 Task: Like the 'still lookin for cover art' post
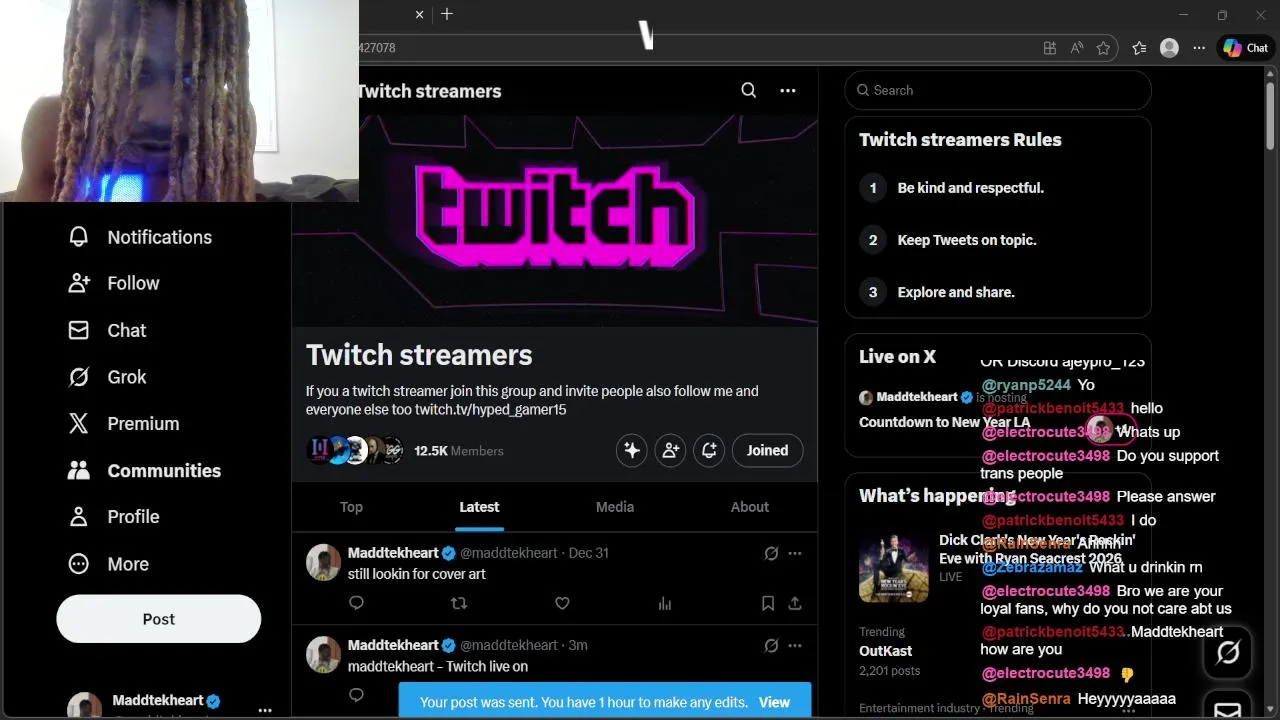[562, 603]
